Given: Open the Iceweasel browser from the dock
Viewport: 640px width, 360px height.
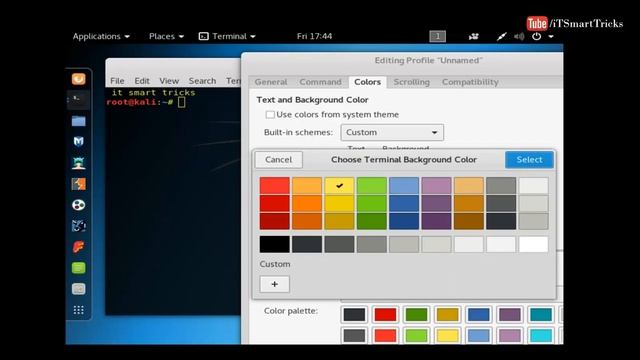Looking at the screenshot, I should pyautogui.click(x=78, y=78).
